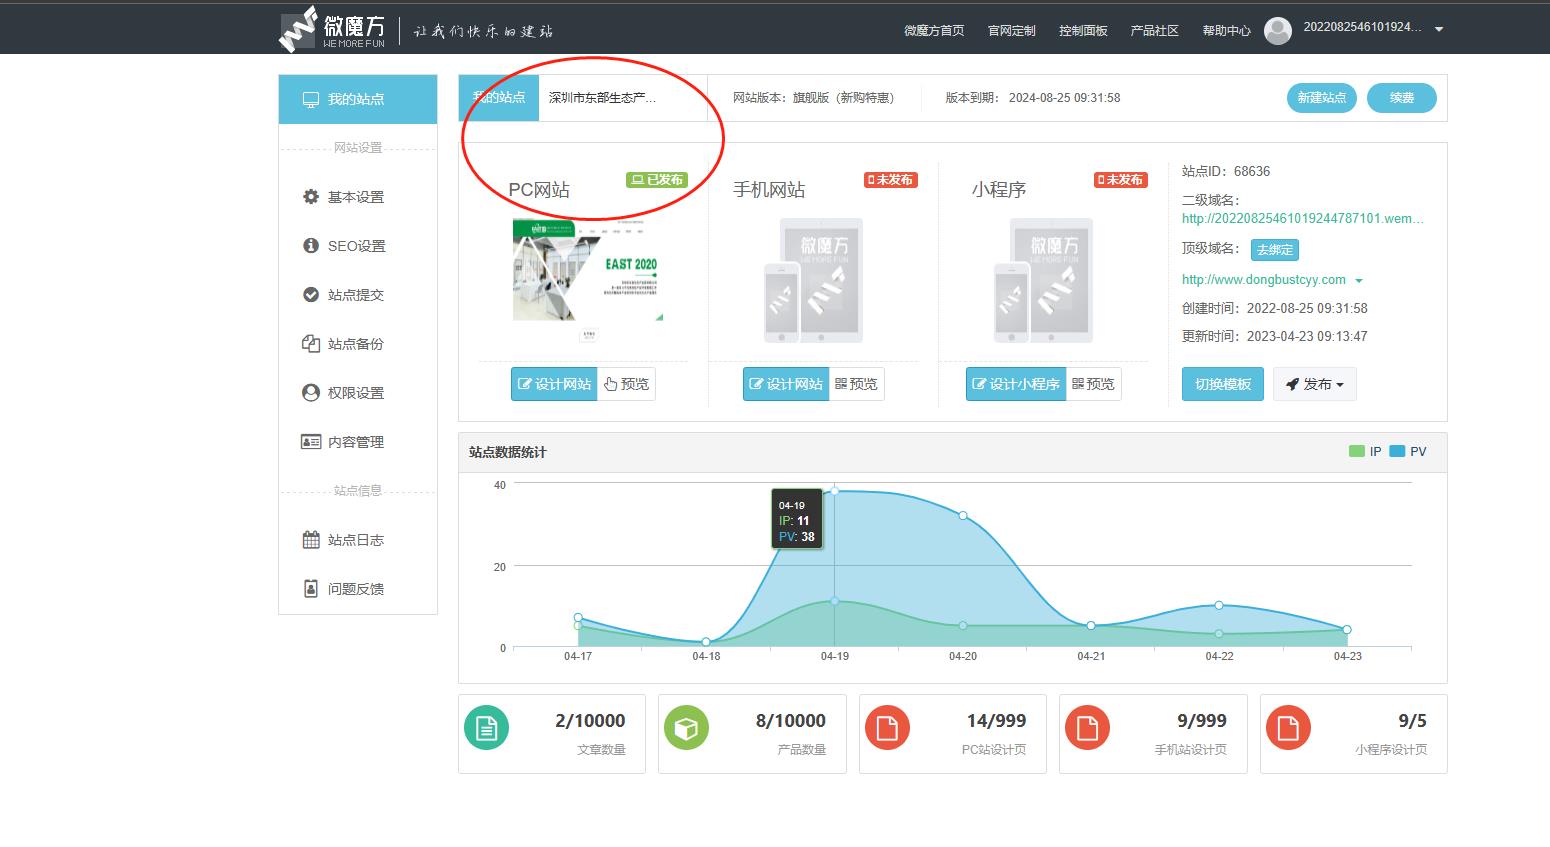Screen dimensions: 1550x847
Task: Go to 微魔方首页 in top navigation
Action: 934,30
